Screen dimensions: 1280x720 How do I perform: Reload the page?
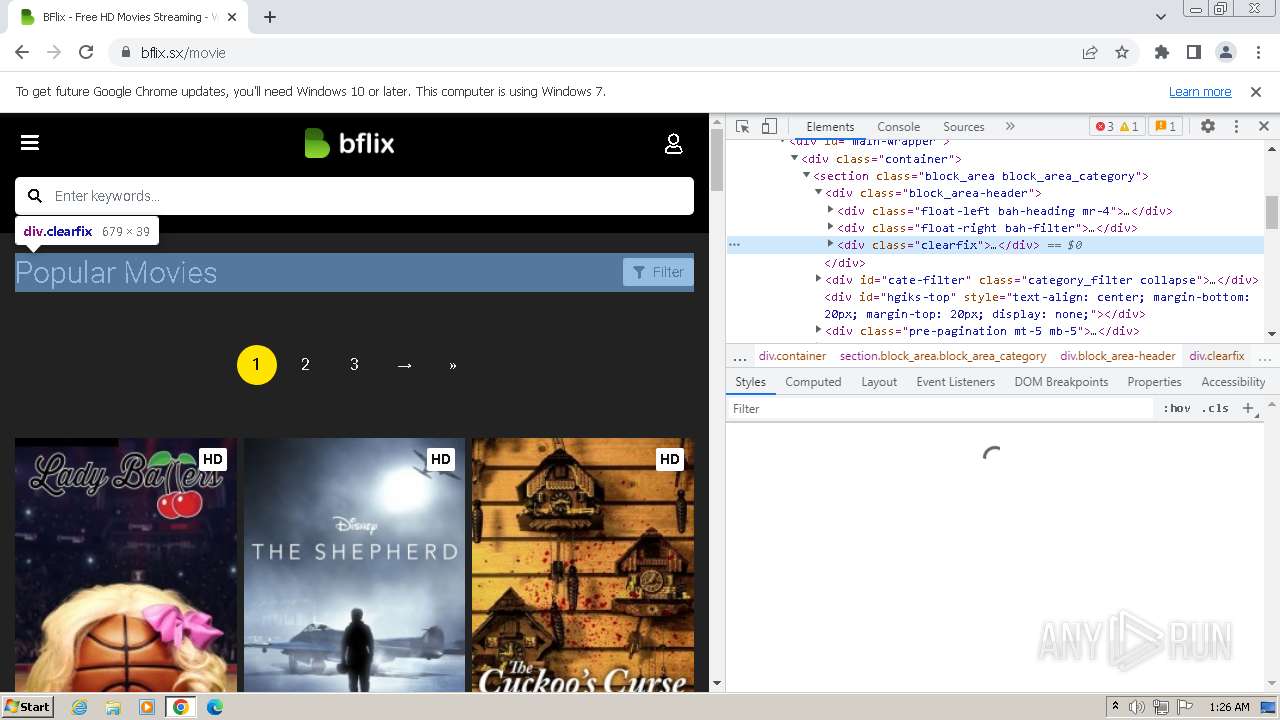pyautogui.click(x=86, y=53)
